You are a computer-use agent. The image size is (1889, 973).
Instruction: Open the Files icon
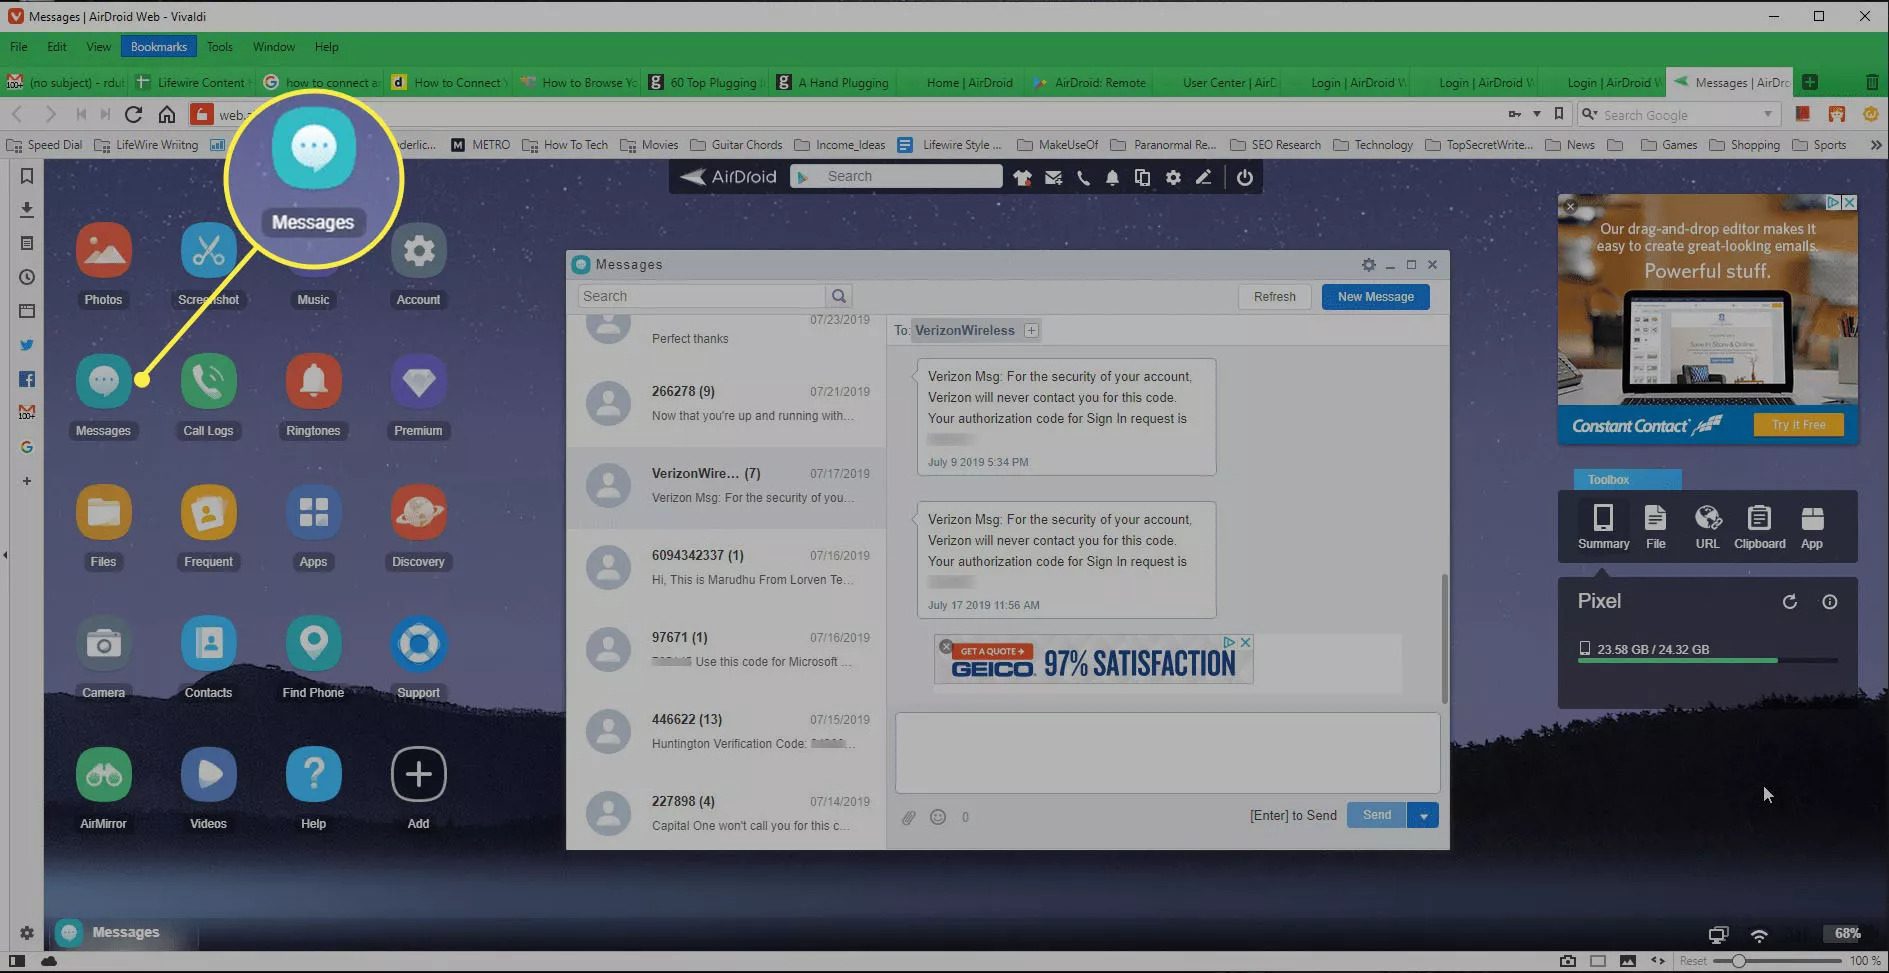[103, 513]
